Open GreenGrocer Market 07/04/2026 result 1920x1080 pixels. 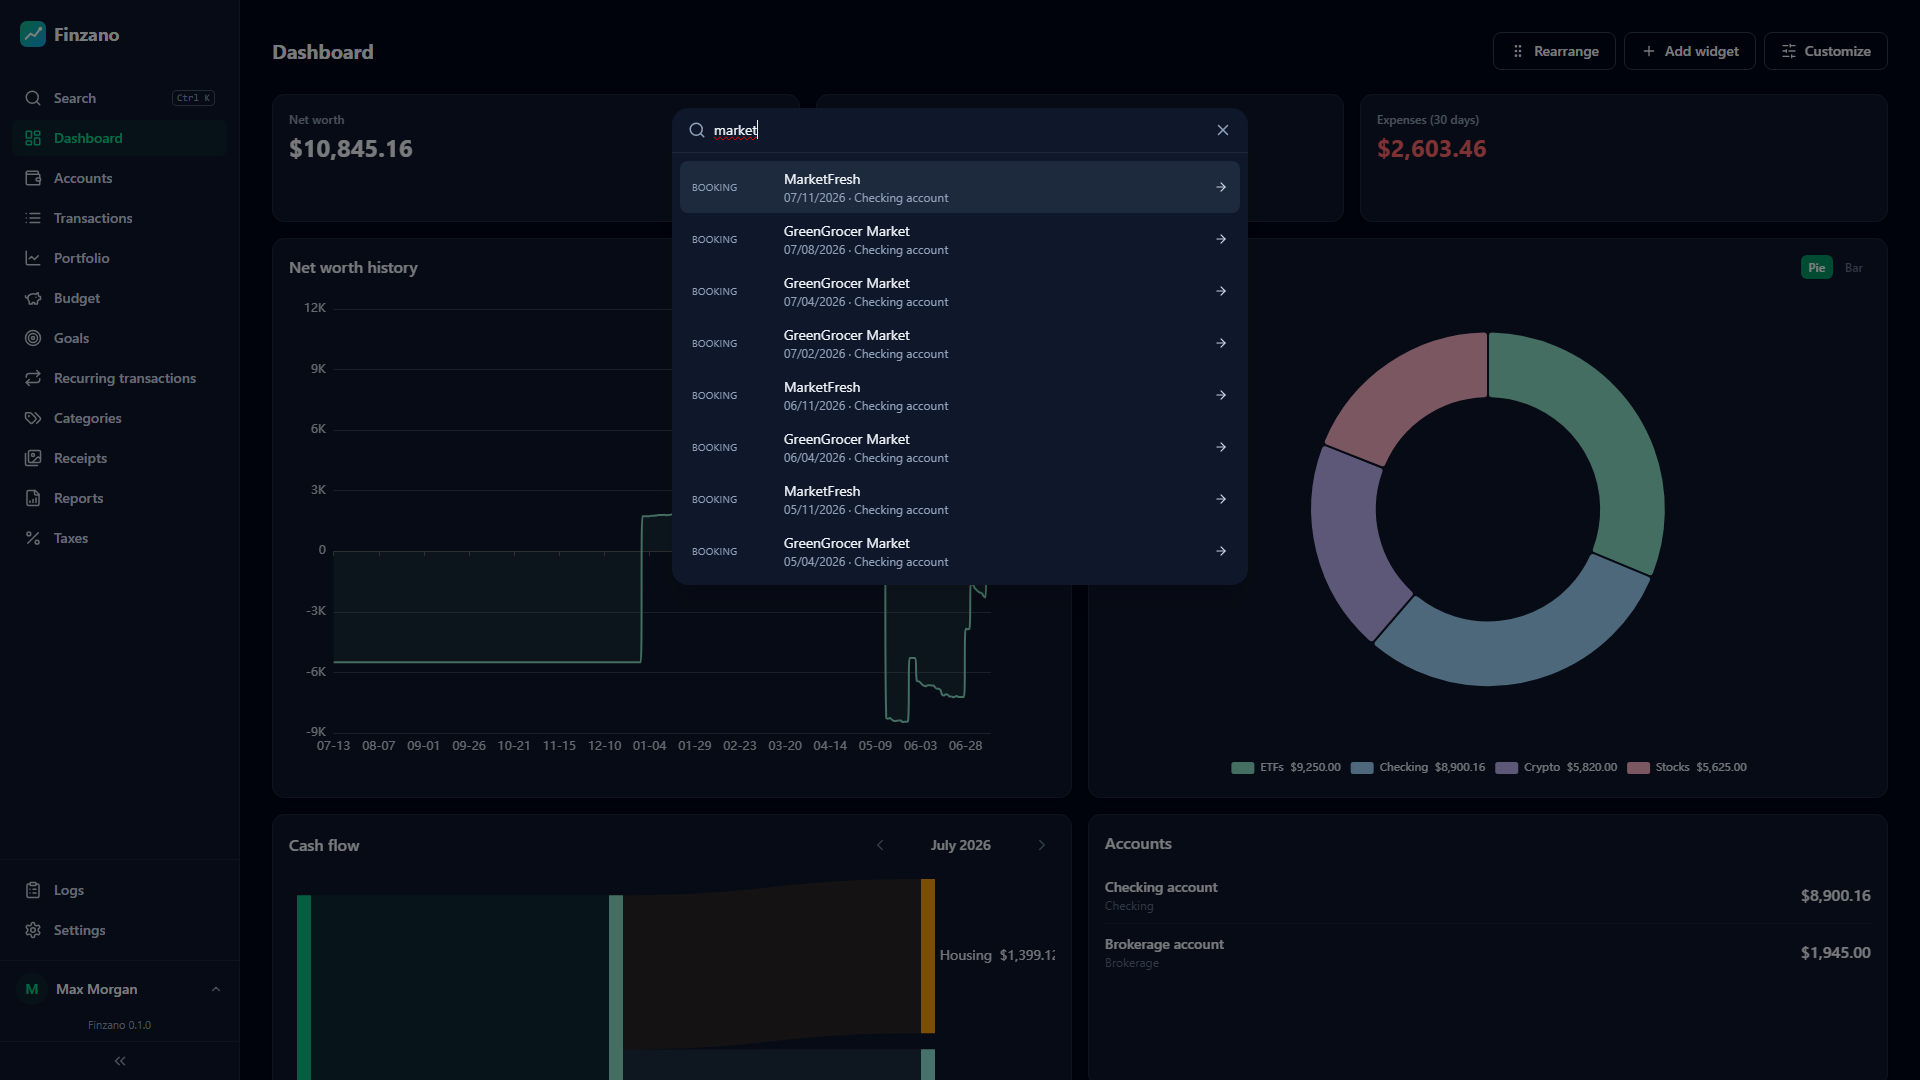click(x=960, y=291)
